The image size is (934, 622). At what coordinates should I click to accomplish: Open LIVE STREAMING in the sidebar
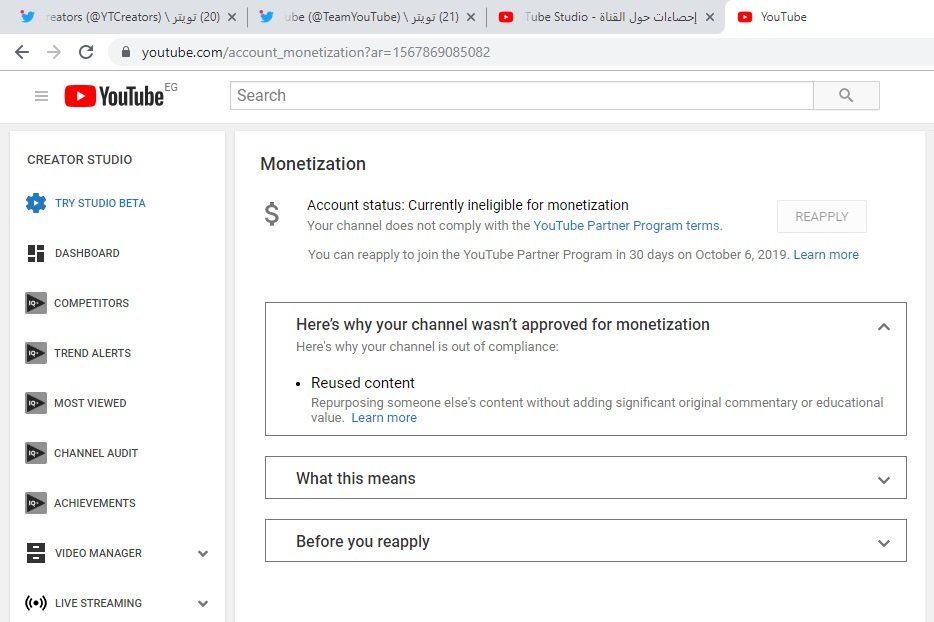98,604
